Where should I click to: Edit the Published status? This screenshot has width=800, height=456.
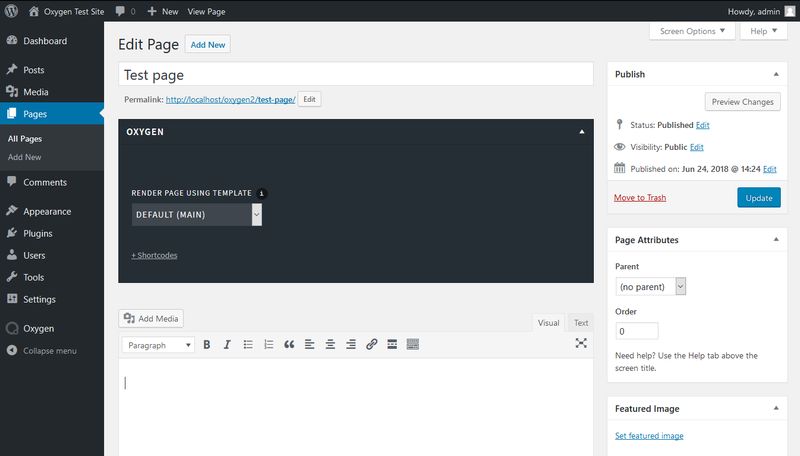(x=703, y=125)
